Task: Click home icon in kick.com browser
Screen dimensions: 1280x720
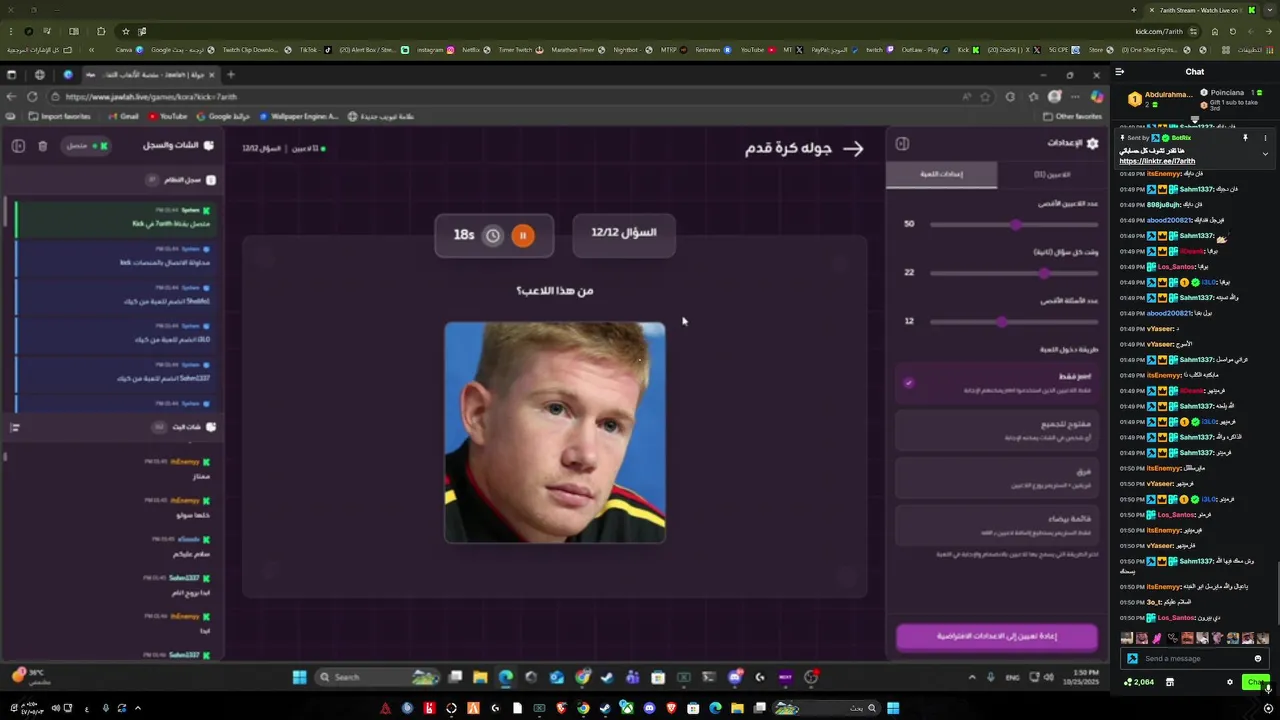Action: pos(1215,31)
